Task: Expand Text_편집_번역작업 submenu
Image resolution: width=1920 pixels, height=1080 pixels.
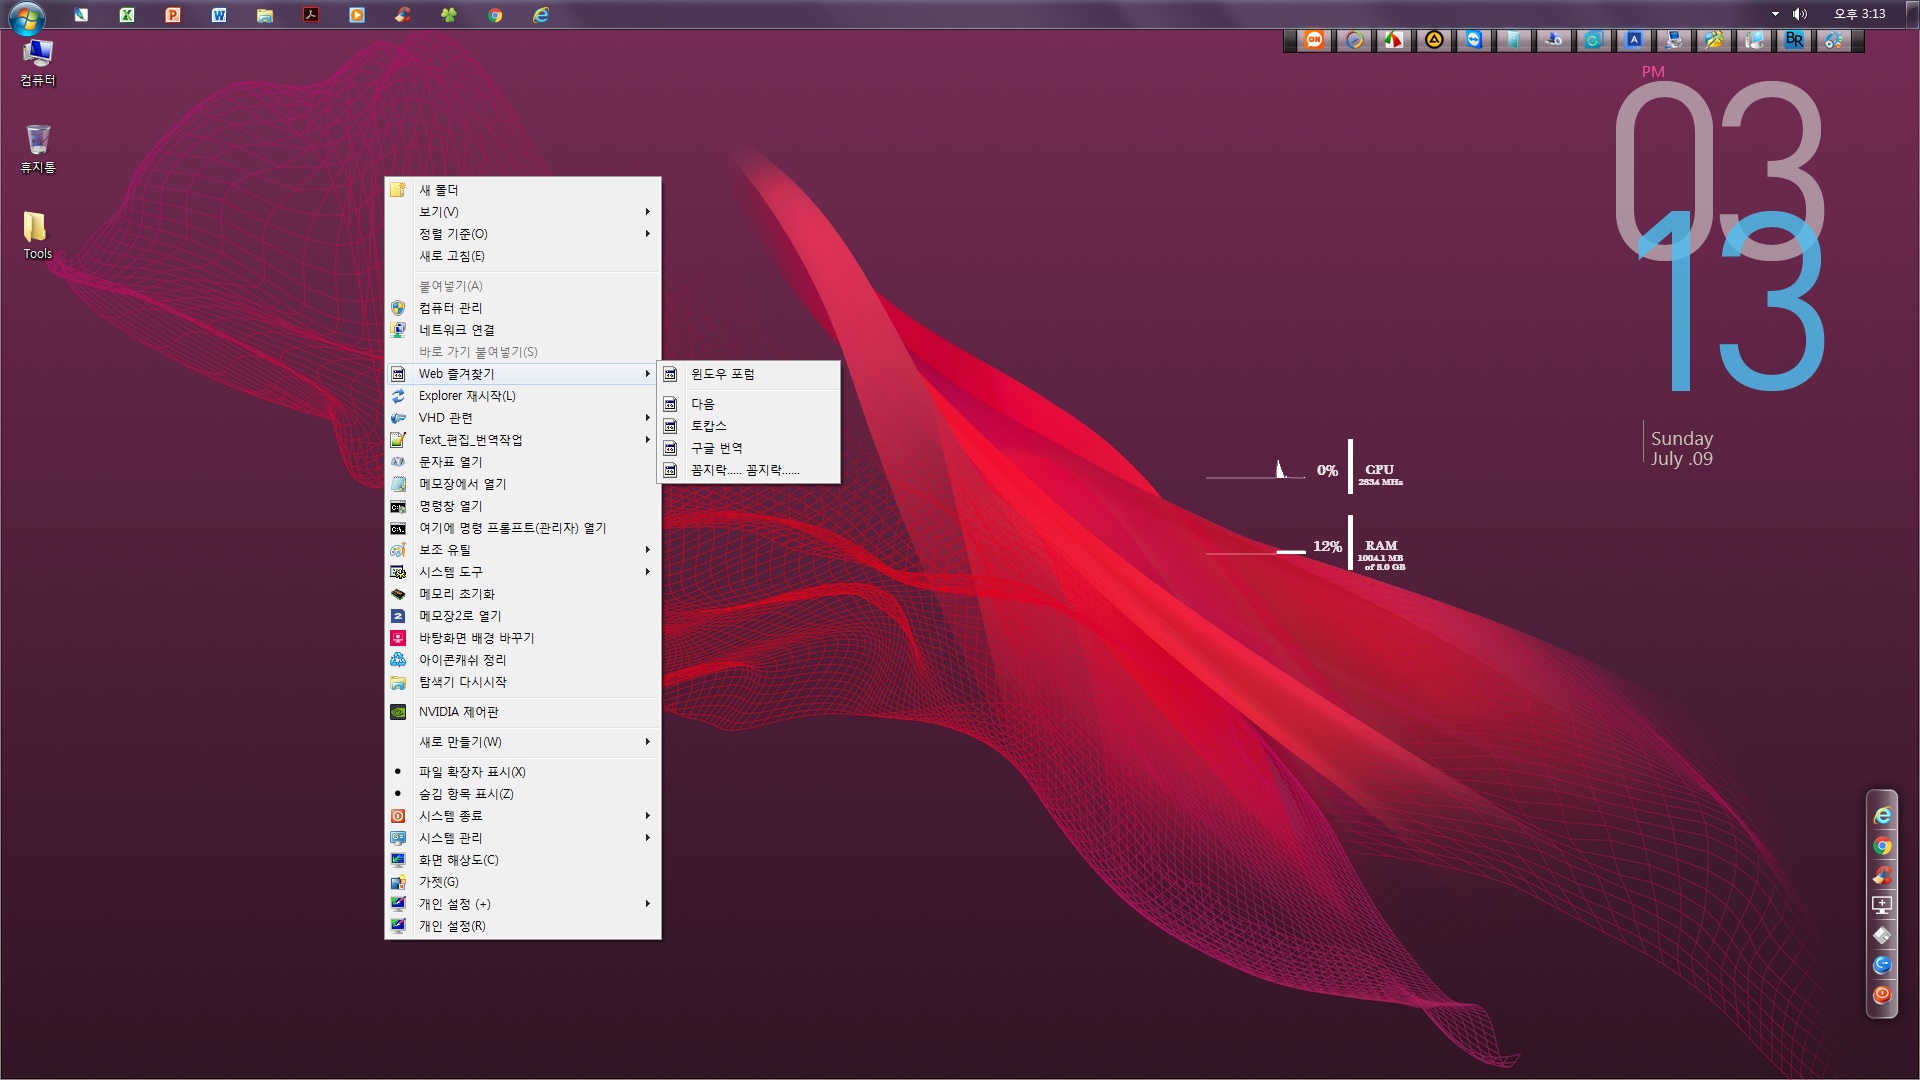Action: click(523, 440)
